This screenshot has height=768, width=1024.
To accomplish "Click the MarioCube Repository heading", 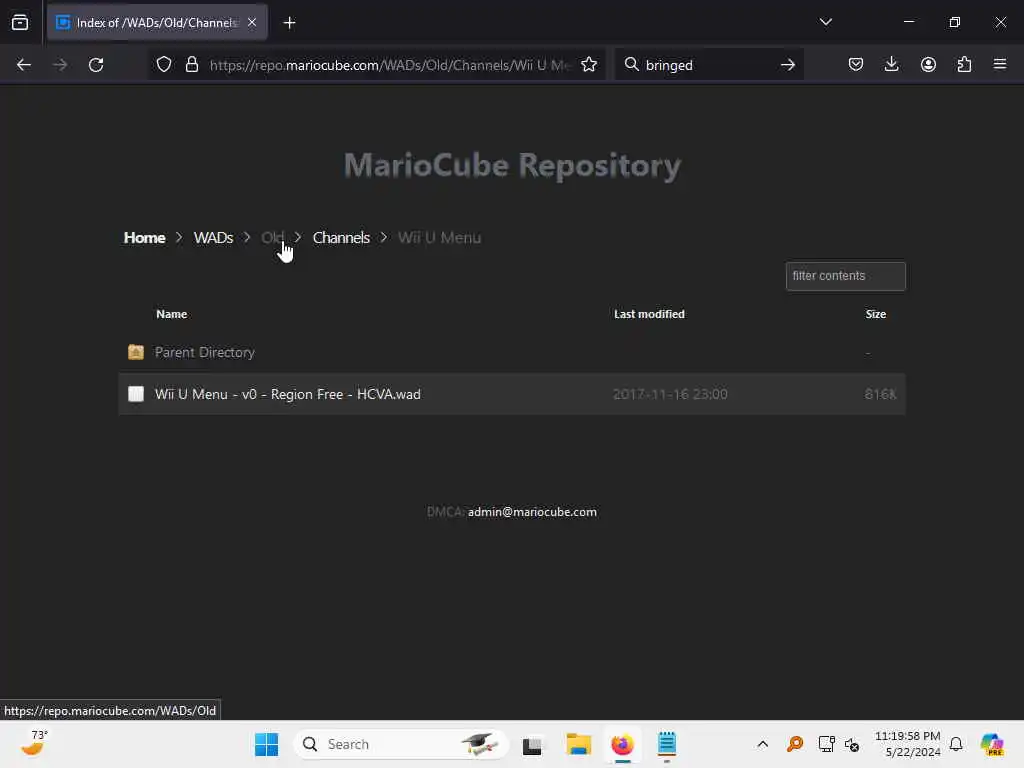I will pyautogui.click(x=512, y=165).
